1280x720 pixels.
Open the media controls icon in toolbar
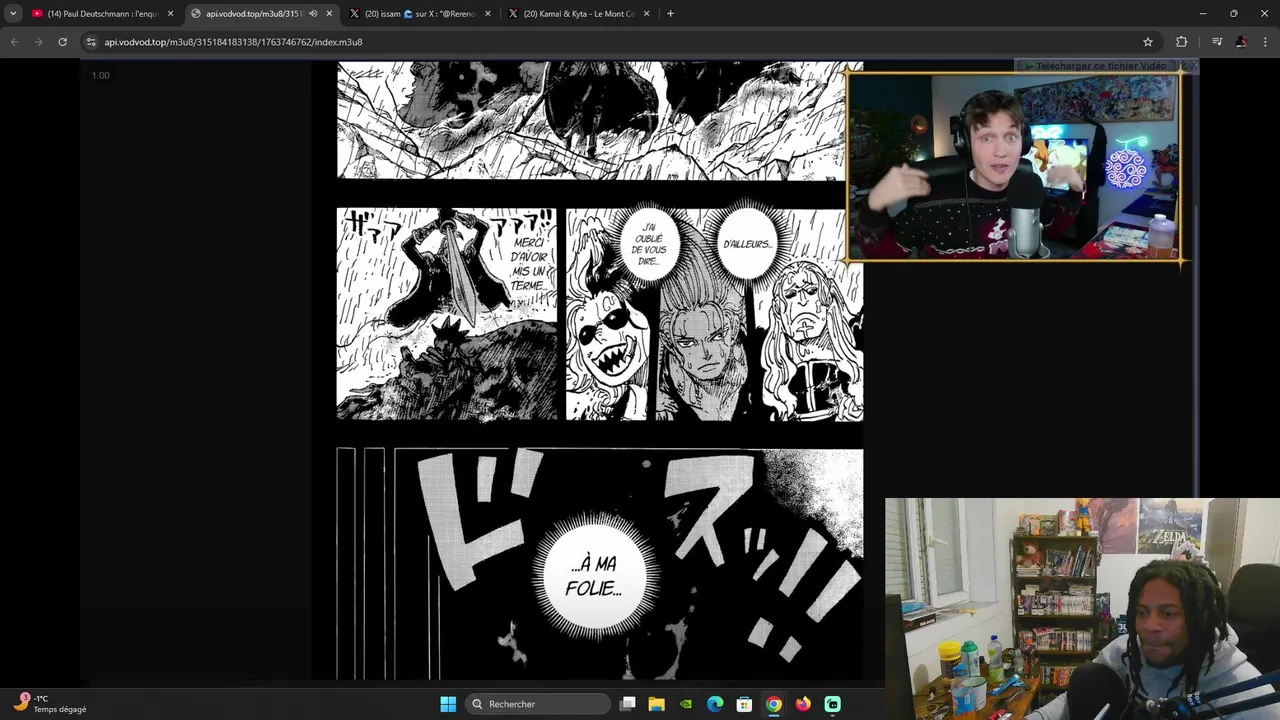pos(1217,42)
